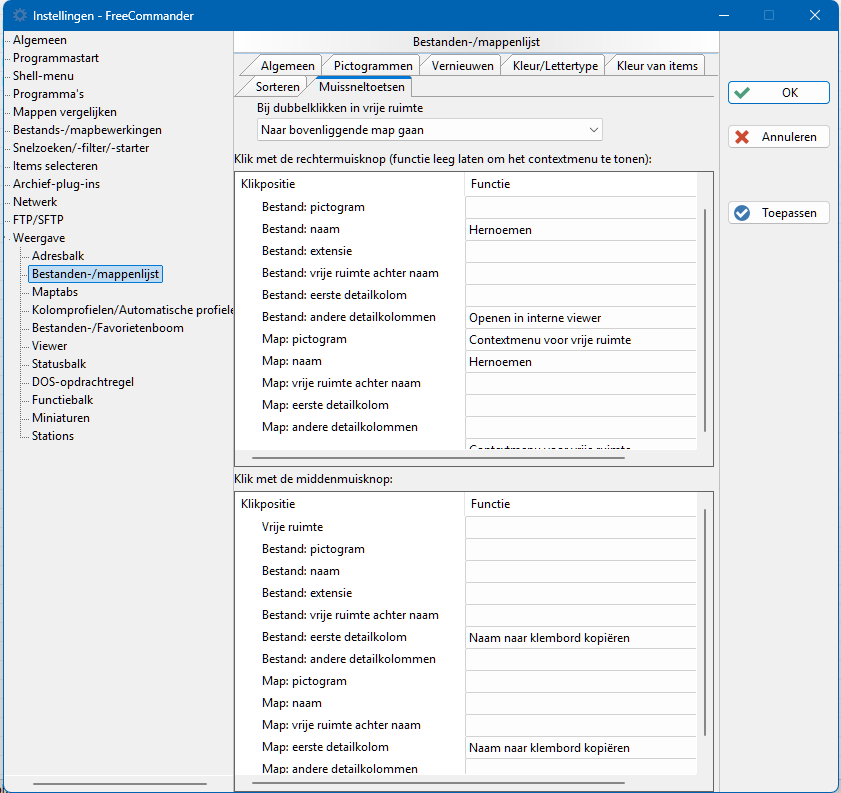Select Kolomprofielen/Automatische profielen item
841x793 pixels.
[x=132, y=310]
